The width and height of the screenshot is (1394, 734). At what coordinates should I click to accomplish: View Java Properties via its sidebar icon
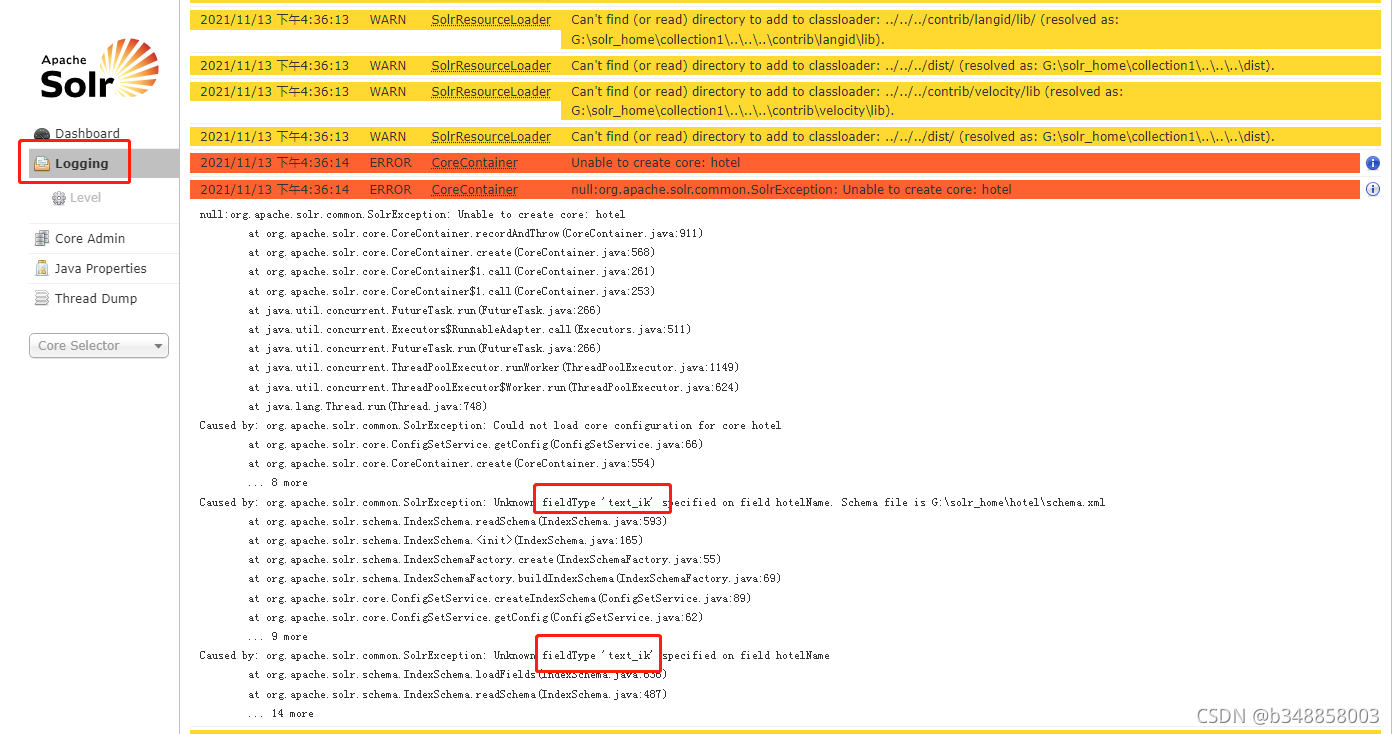click(x=41, y=268)
